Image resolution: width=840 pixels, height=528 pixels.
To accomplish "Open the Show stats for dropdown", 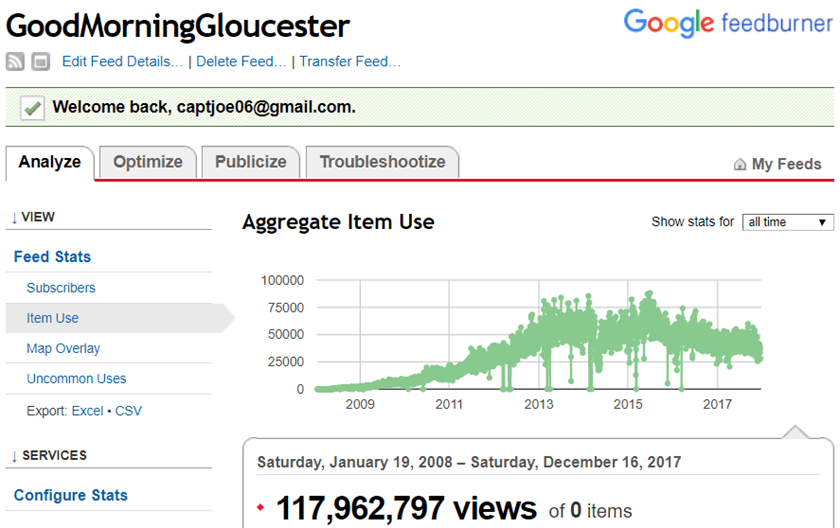I will [788, 222].
